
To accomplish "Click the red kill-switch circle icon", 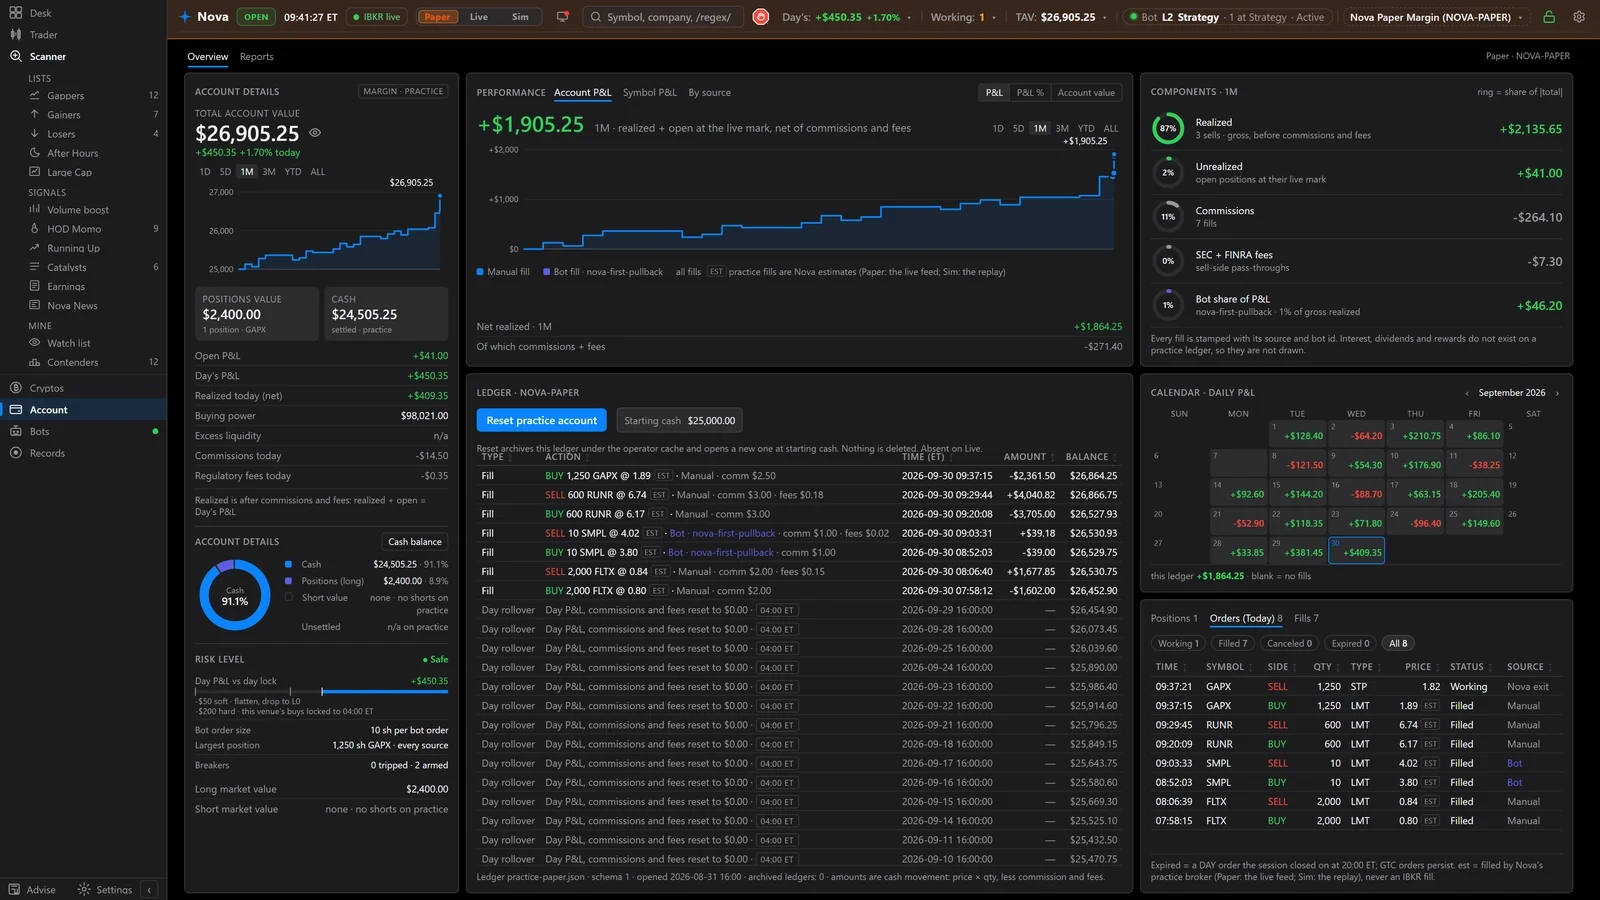I will pos(761,17).
